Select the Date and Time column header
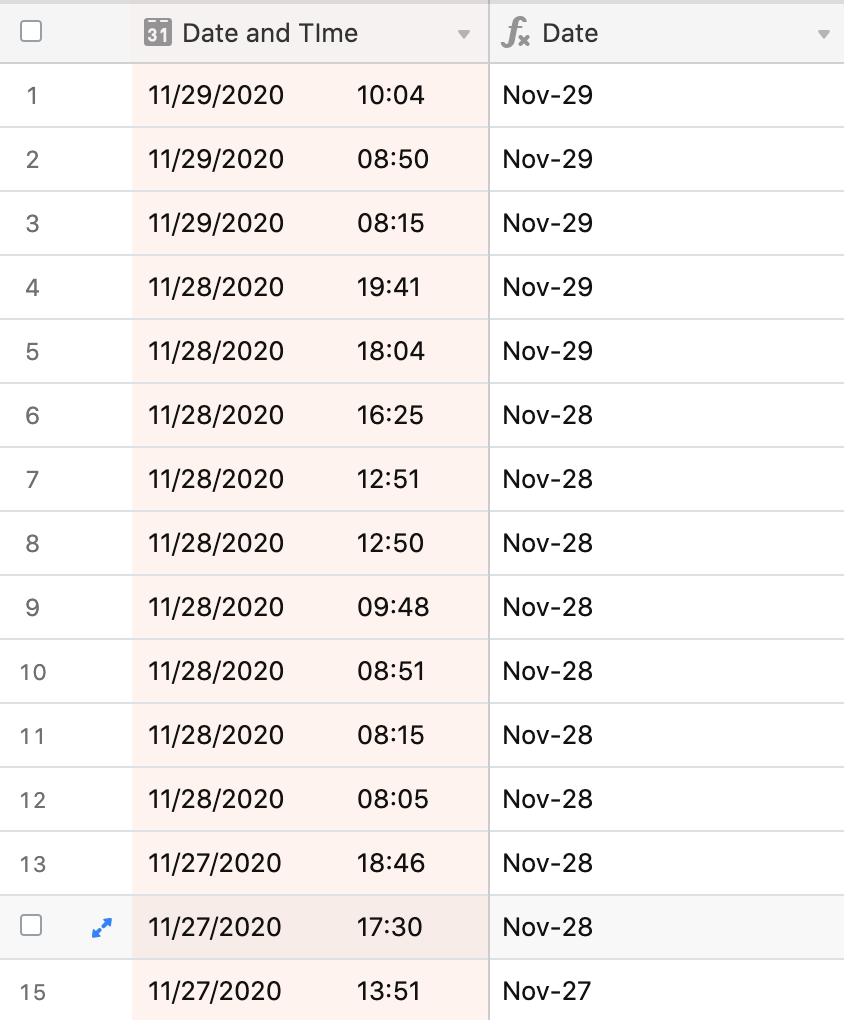Image resolution: width=844 pixels, height=1020 pixels. tap(310, 33)
